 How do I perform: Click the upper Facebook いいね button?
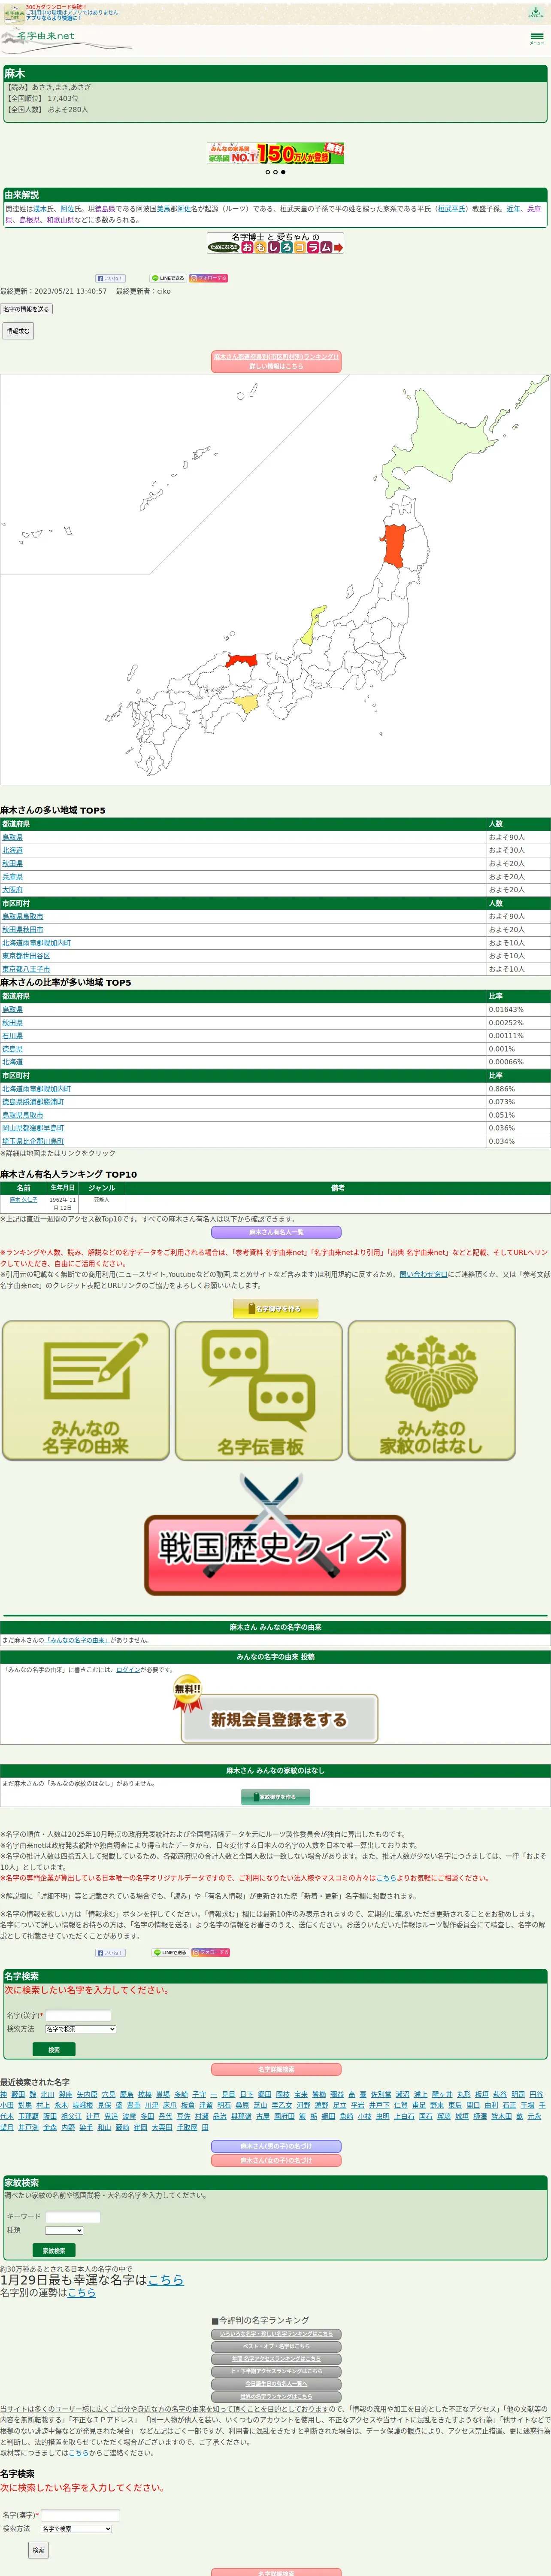coord(110,278)
